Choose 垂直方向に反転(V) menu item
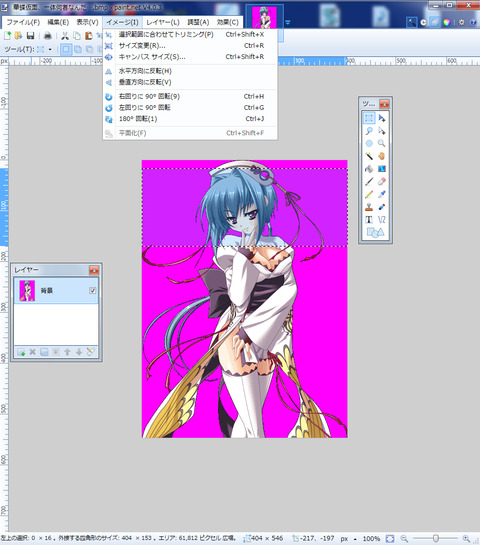This screenshot has height=545, width=480. tap(190, 82)
